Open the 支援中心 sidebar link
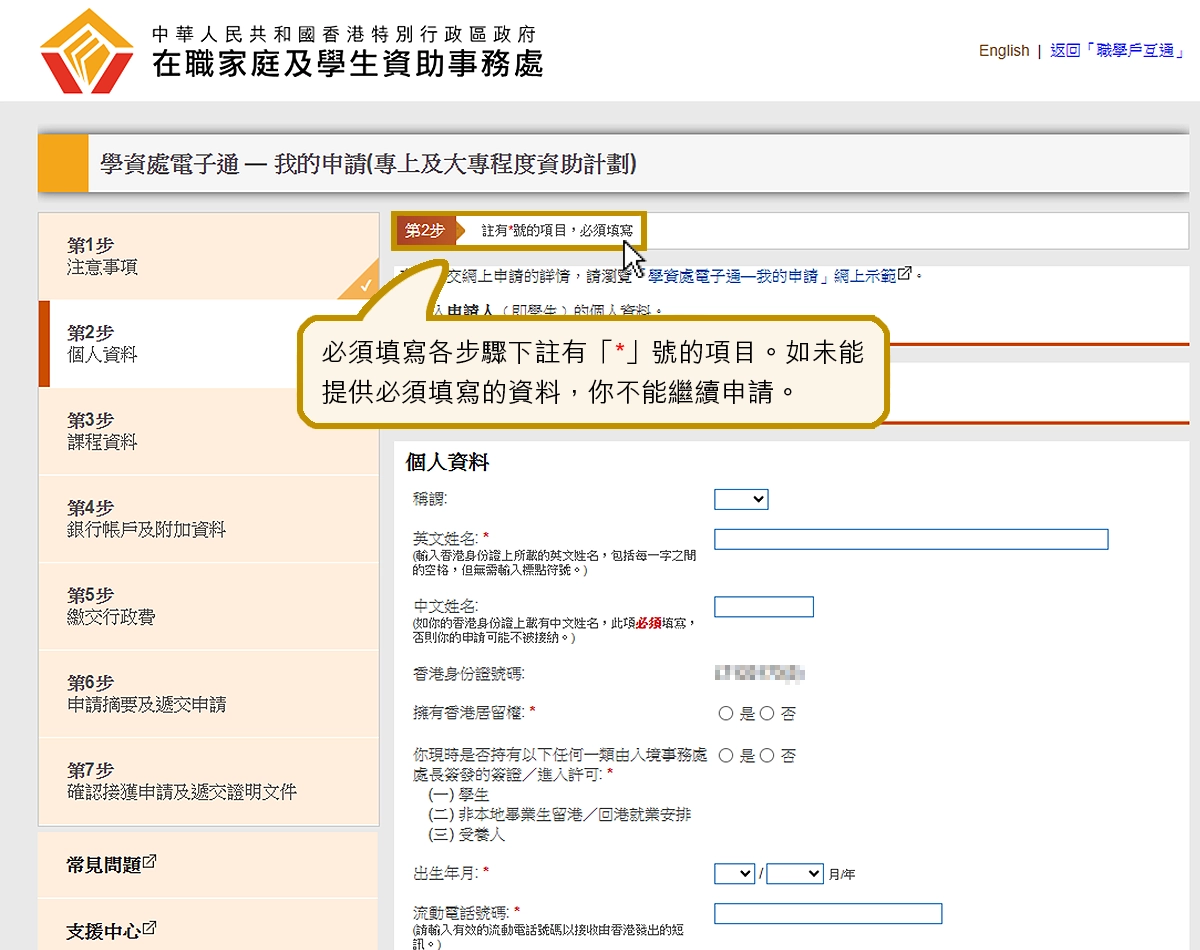Screen dimensions: 1200x950 [x=104, y=931]
